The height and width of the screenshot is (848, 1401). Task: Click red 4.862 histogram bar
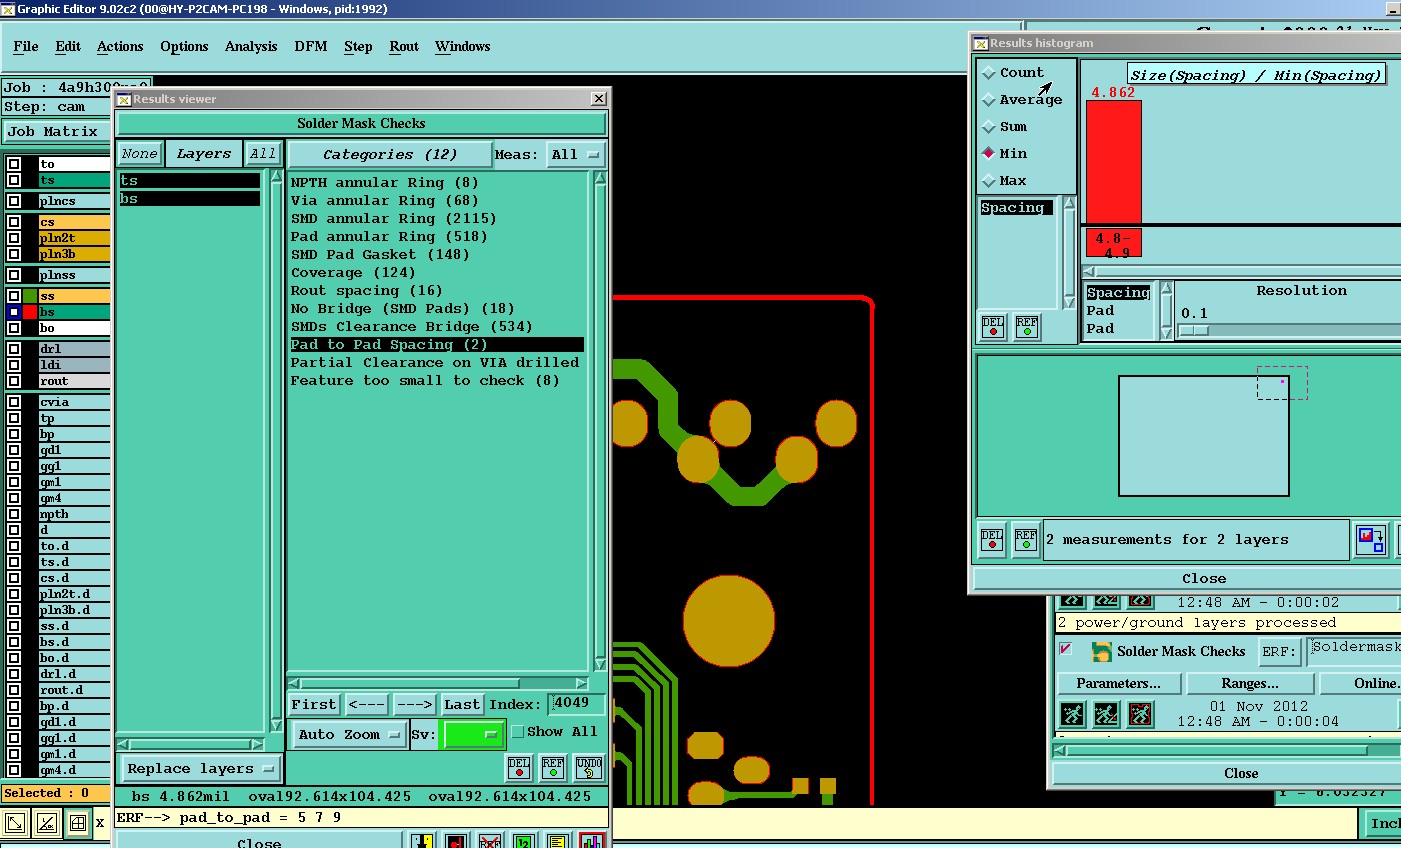1114,161
